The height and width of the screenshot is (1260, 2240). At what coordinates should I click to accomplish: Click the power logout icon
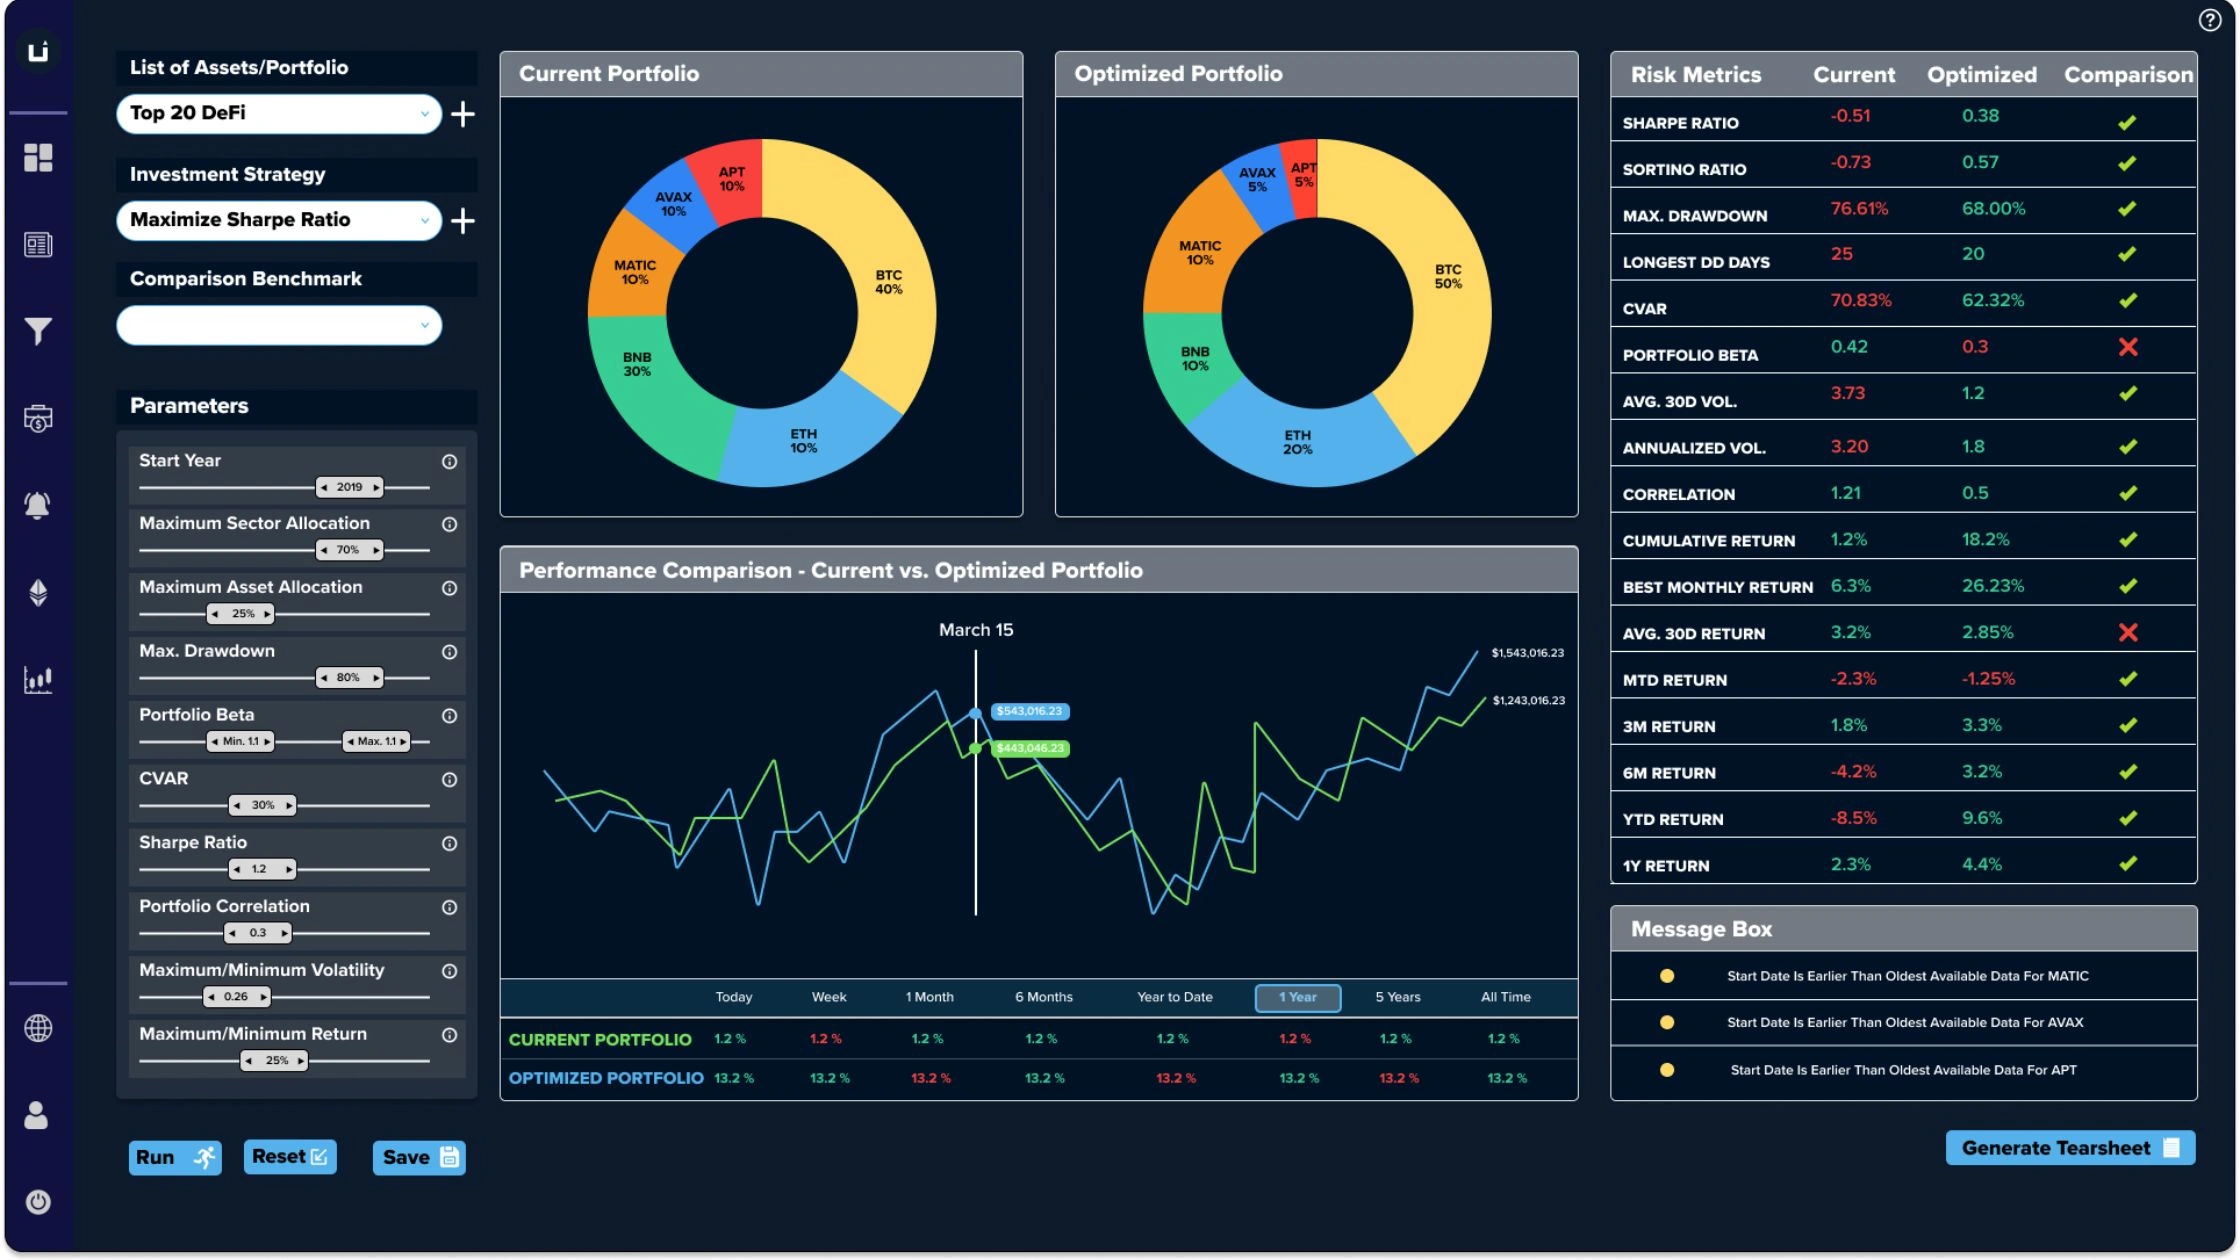38,1202
